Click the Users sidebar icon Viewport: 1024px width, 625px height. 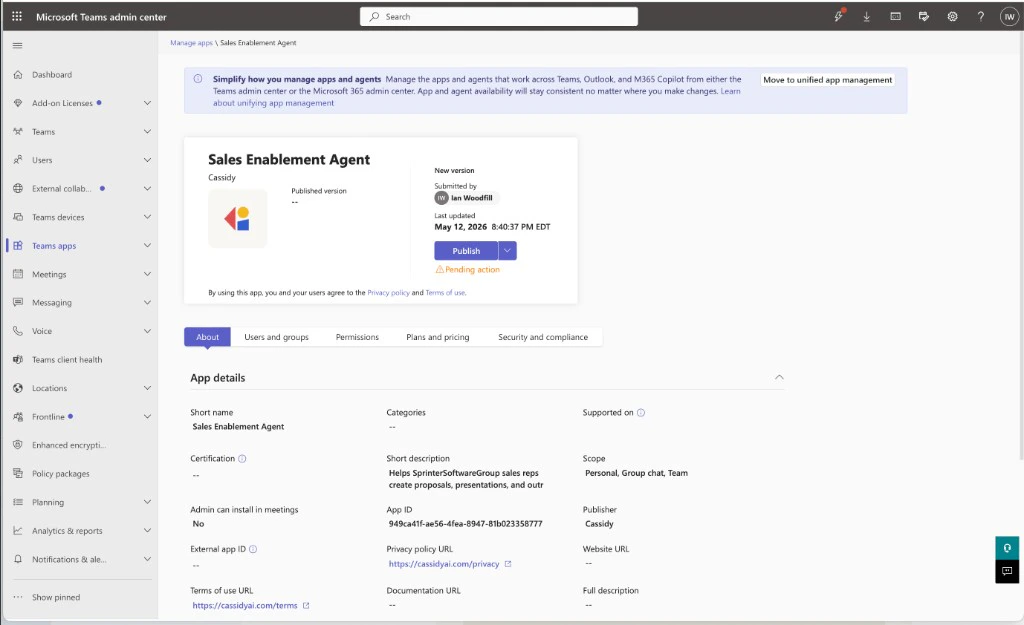[x=18, y=160]
